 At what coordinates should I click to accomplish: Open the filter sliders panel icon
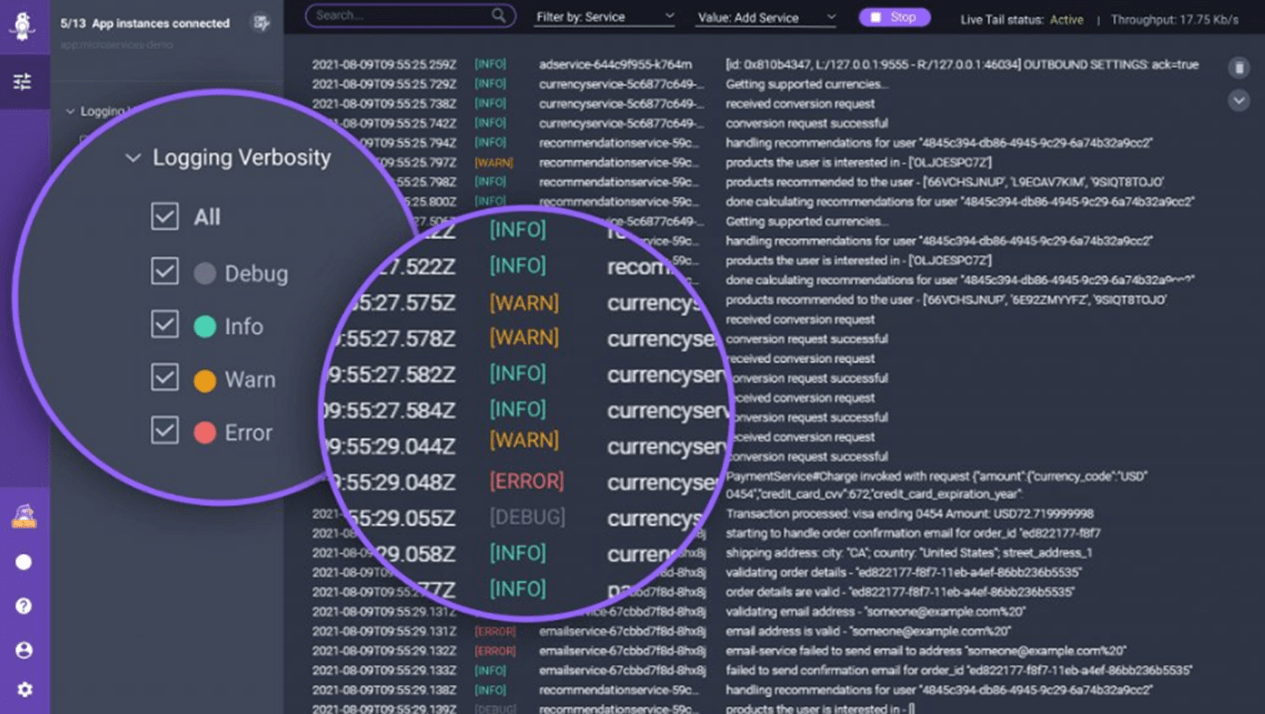coord(22,82)
